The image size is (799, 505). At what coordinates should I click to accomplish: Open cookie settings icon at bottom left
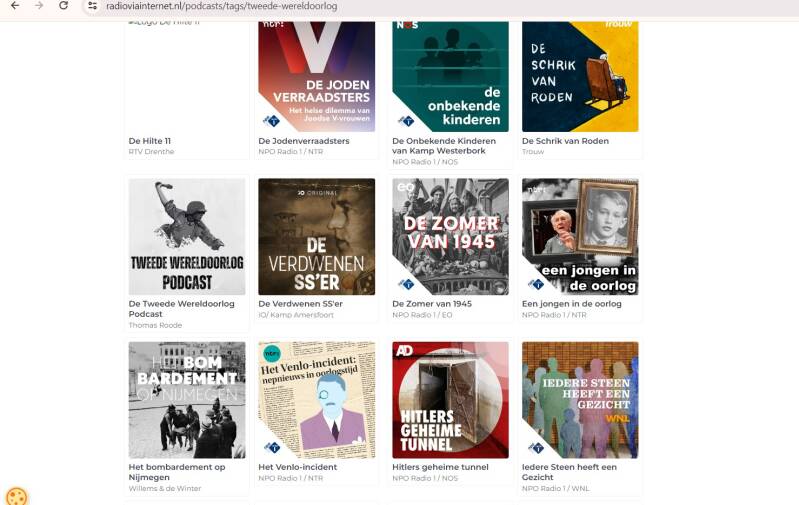point(16,497)
